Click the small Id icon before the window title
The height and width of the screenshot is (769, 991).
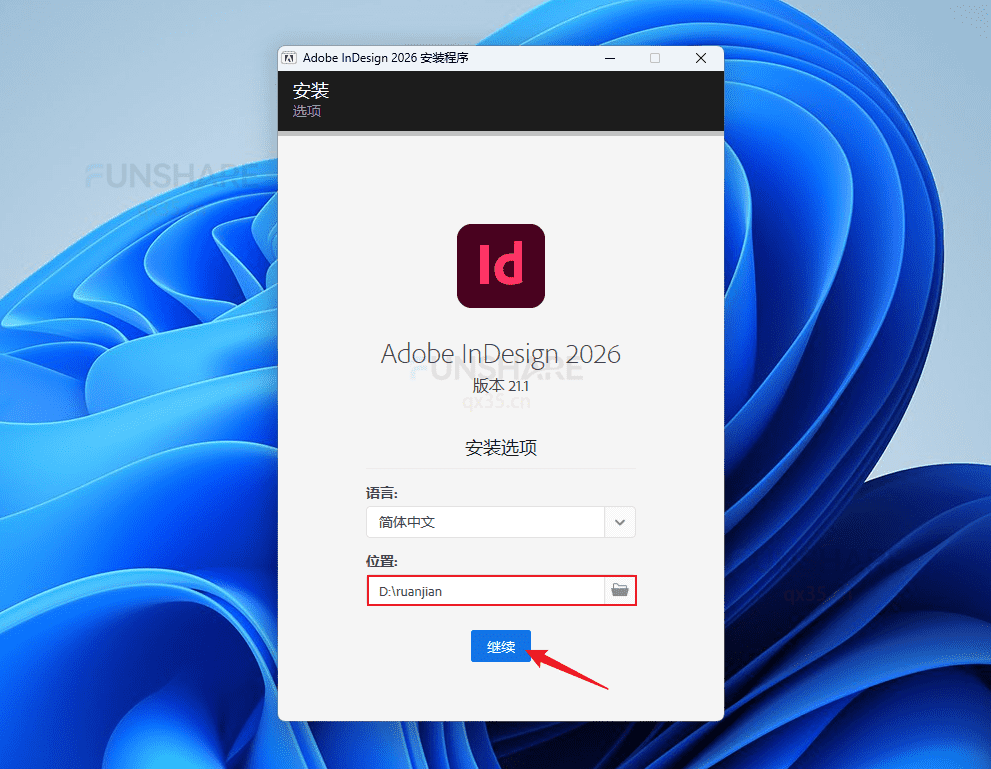pyautogui.click(x=289, y=57)
